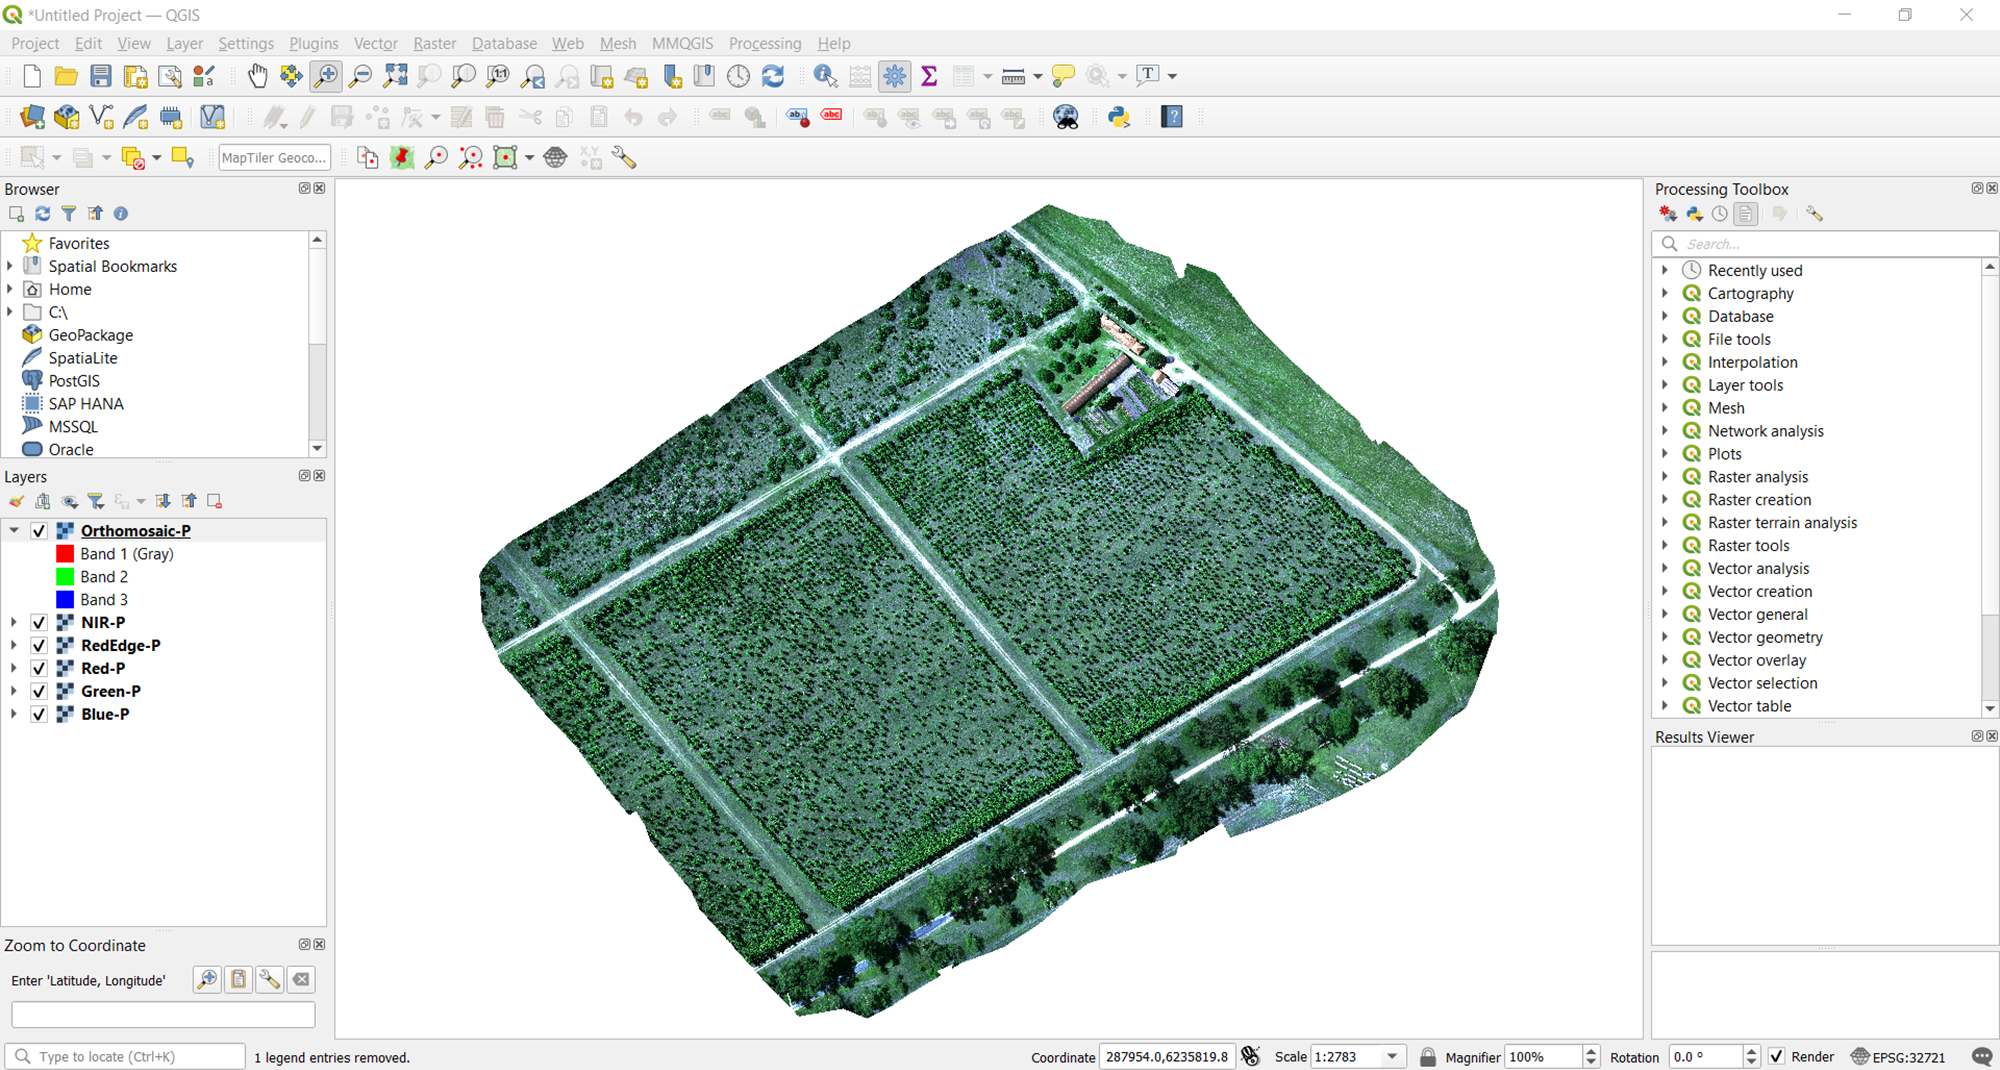Viewport: 2000px width, 1070px height.
Task: Uncheck the NIR-P layer visibility
Action: pos(39,623)
